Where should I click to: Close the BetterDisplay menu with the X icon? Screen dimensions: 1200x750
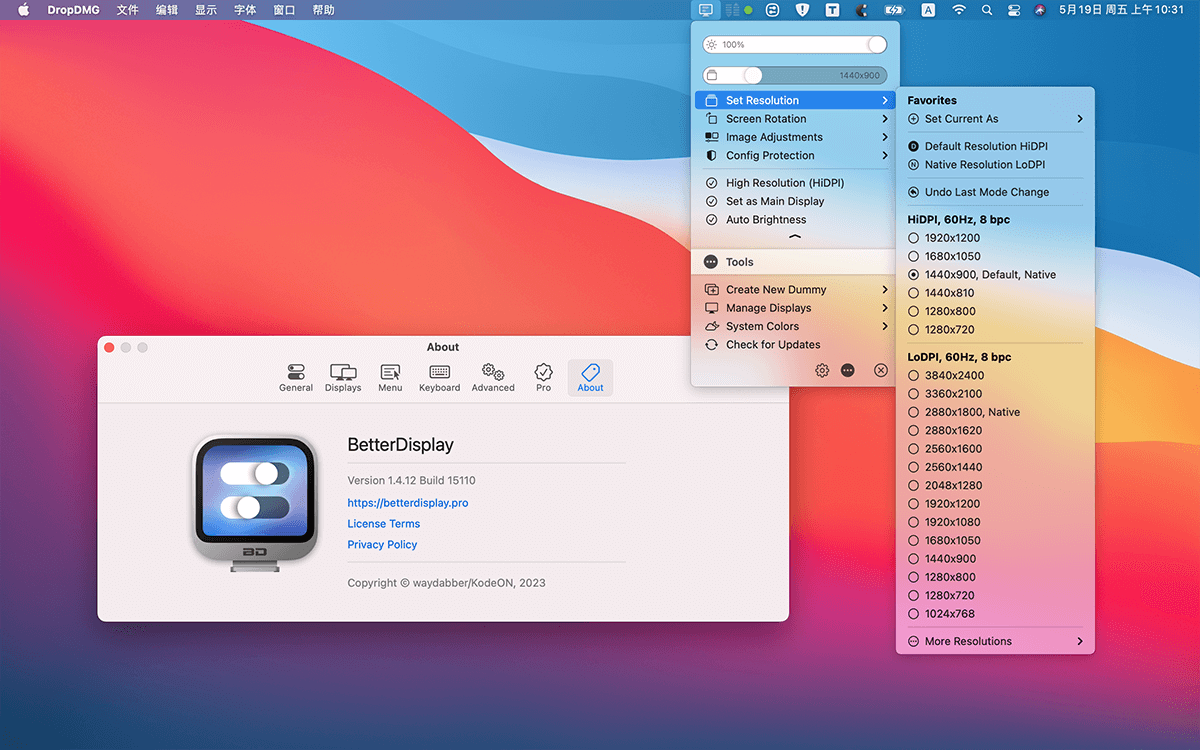(881, 370)
